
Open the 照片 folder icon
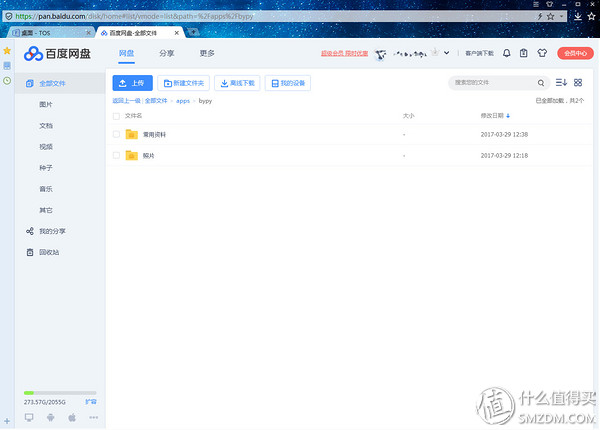(x=132, y=155)
